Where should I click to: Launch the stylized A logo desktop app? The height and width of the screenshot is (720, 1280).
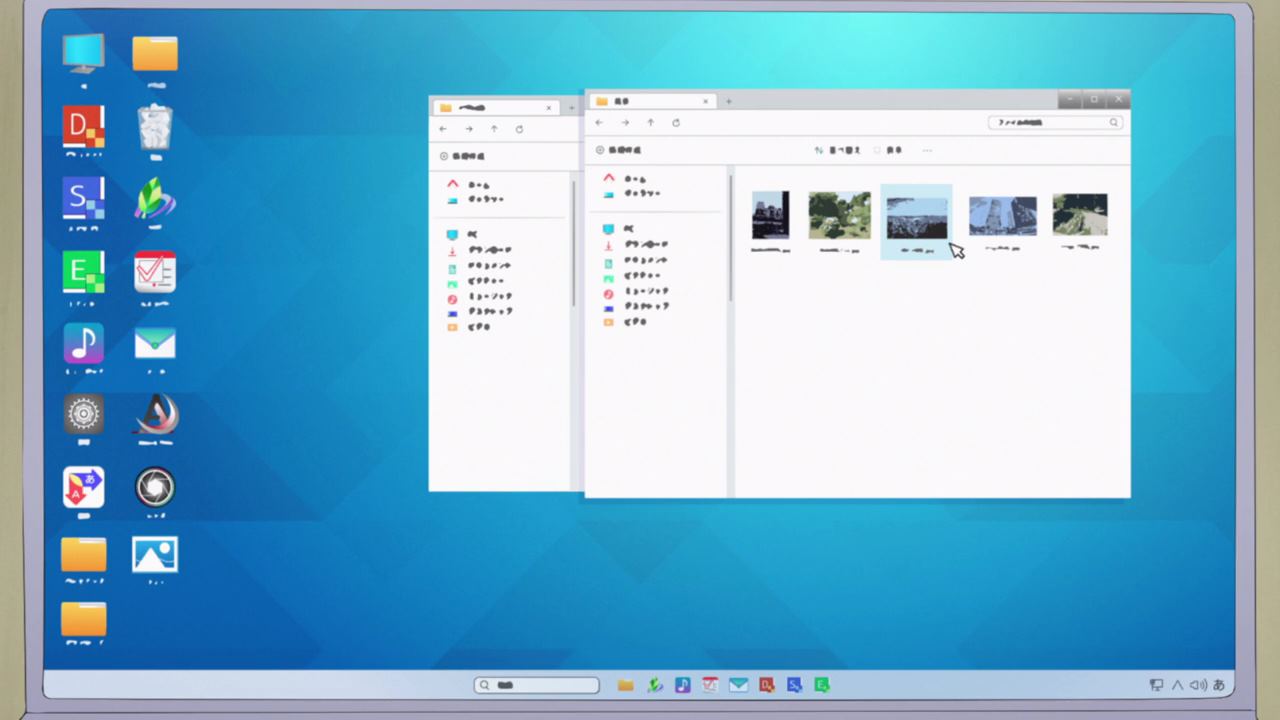pyautogui.click(x=155, y=414)
